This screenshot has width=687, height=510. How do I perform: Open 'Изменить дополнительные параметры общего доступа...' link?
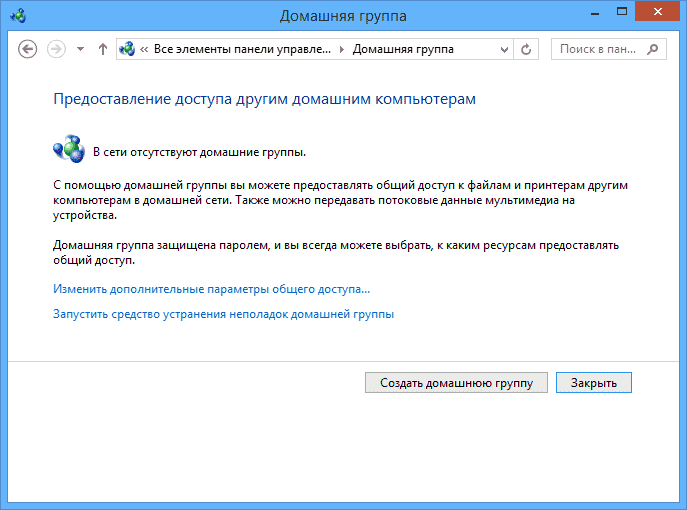click(x=212, y=289)
